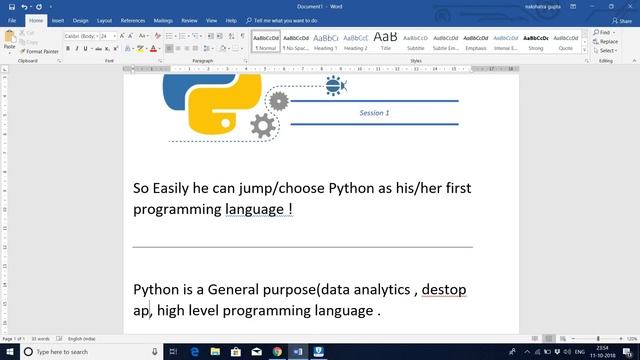Toggle Italic formatting

(76, 49)
